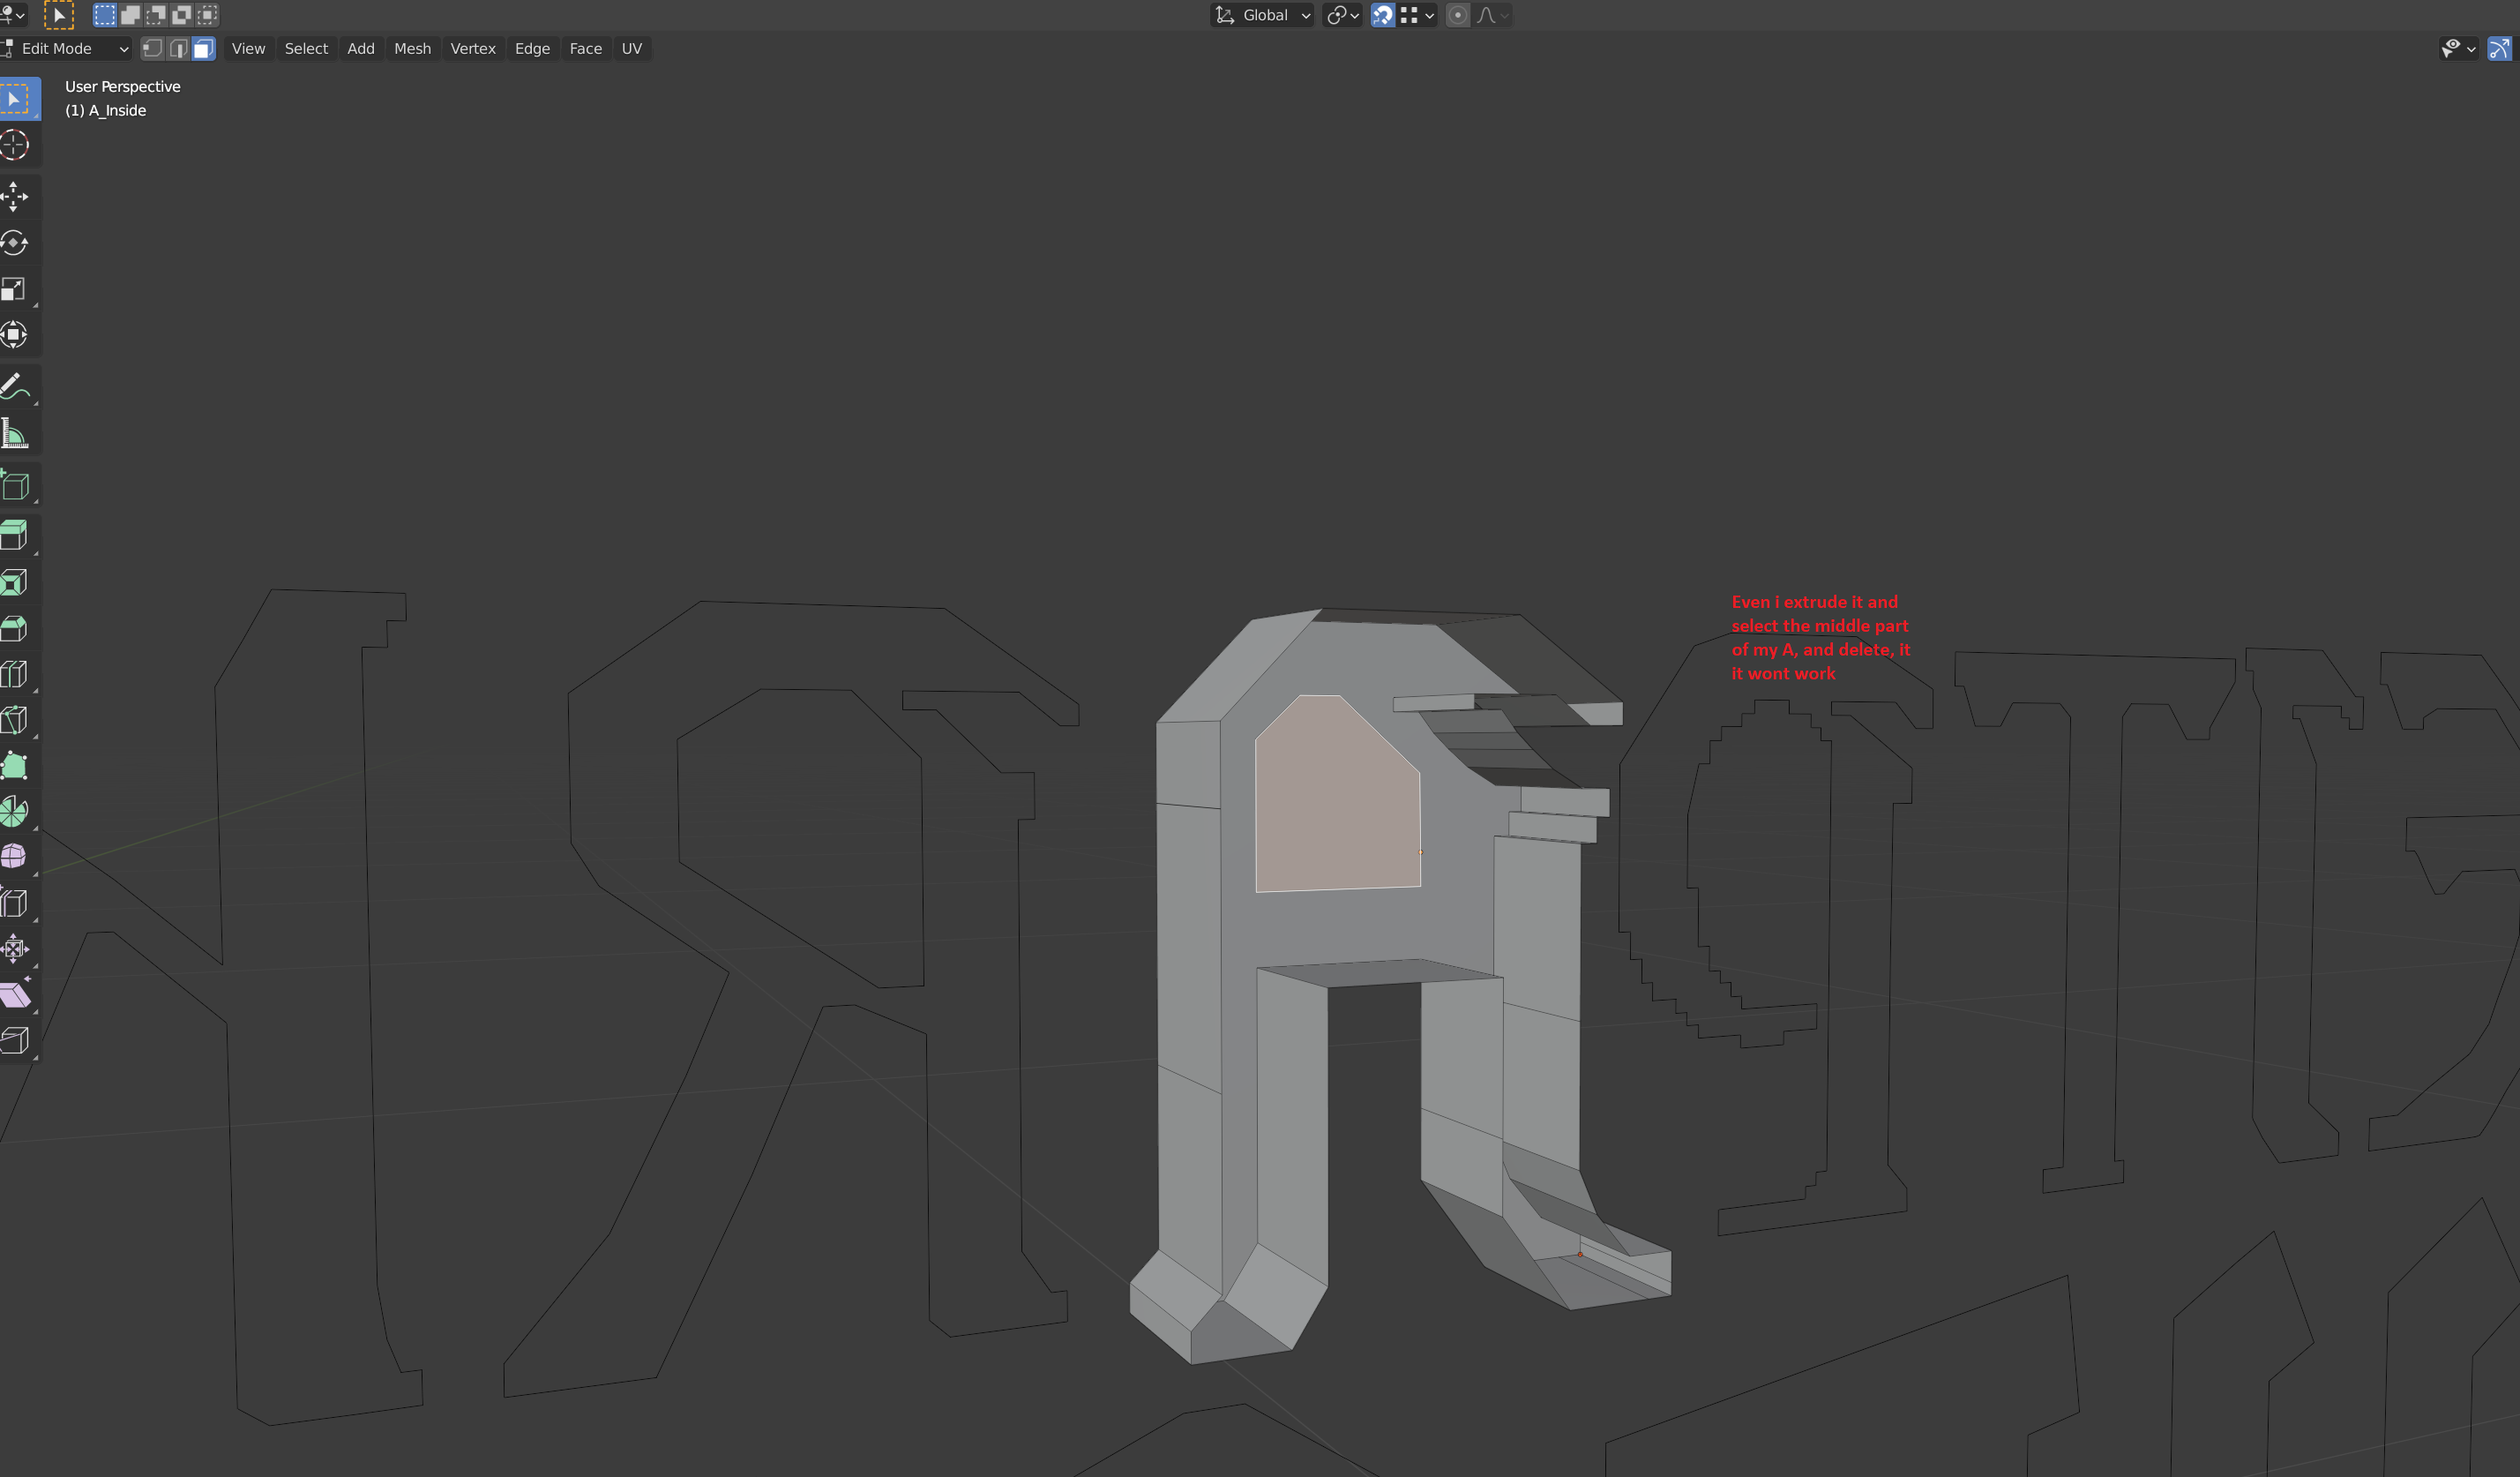The width and height of the screenshot is (2520, 1477).
Task: Open the View menu
Action: [x=248, y=48]
